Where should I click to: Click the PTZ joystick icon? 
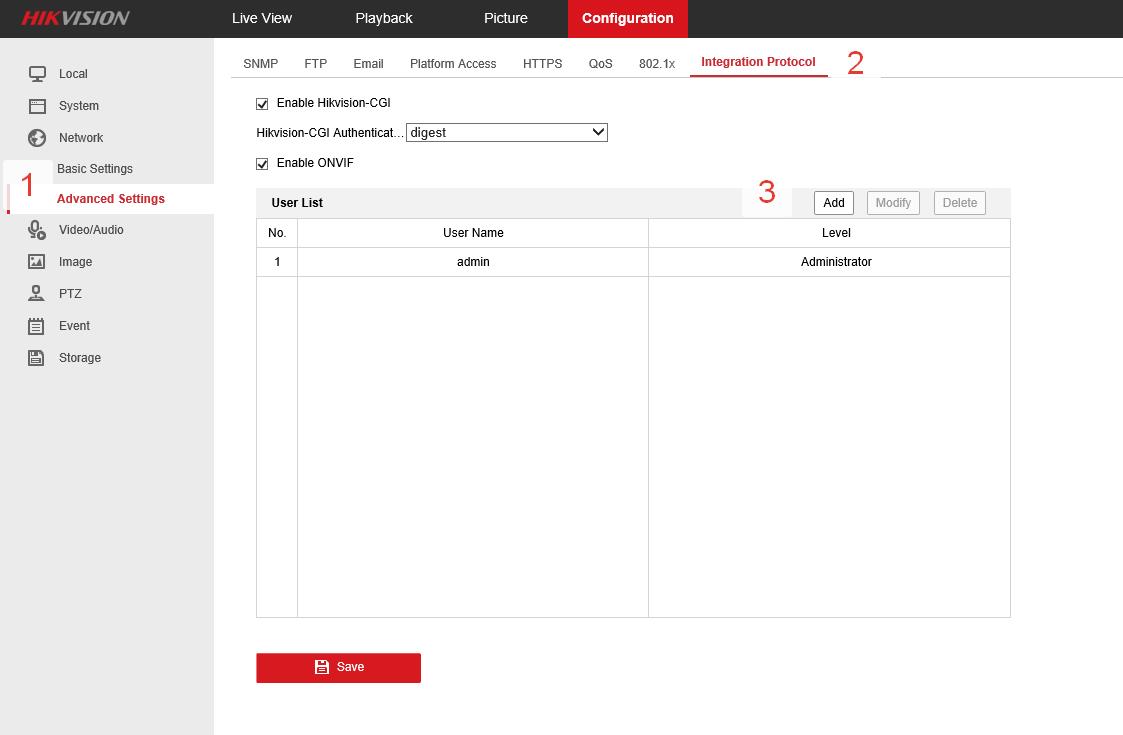[37, 294]
